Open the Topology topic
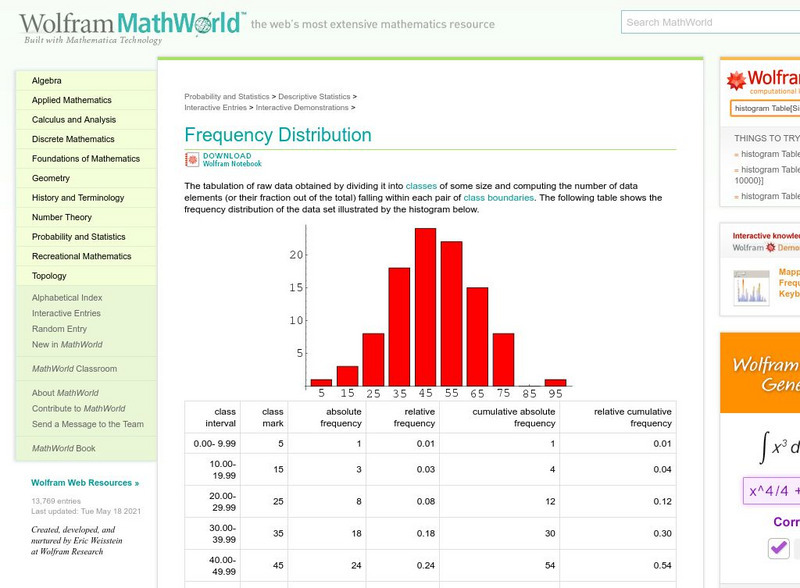800x588 pixels. click(x=49, y=276)
